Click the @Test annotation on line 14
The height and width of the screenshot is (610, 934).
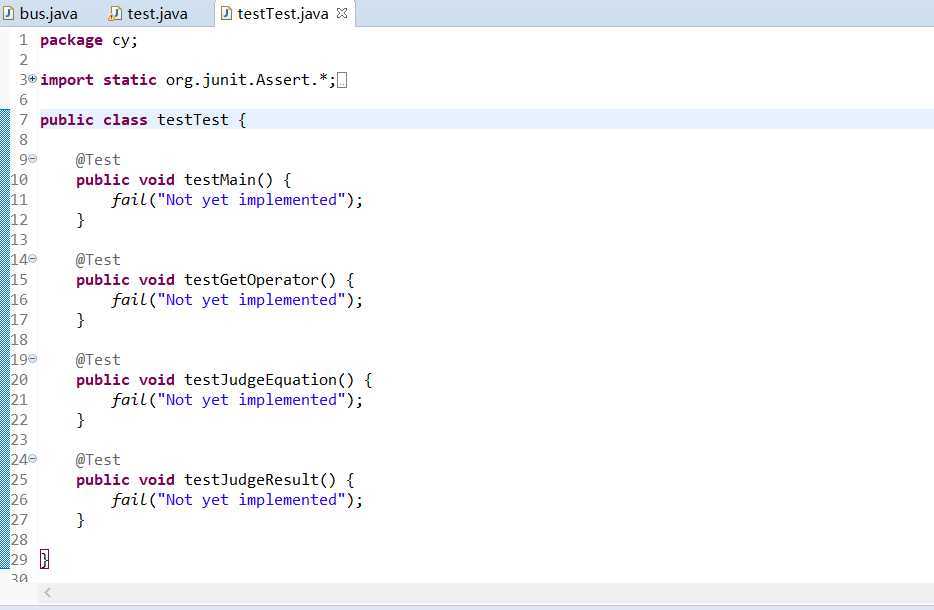98,260
